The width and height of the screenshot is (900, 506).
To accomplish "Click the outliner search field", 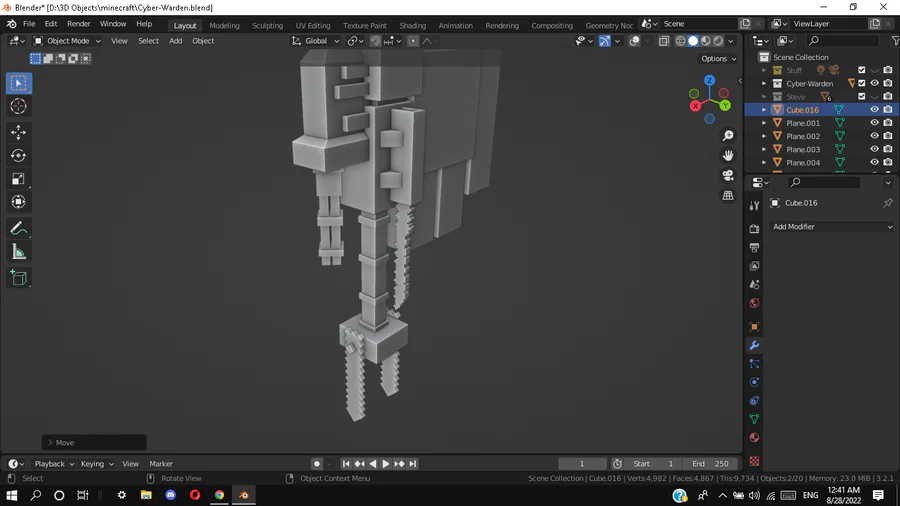I will coord(843,41).
